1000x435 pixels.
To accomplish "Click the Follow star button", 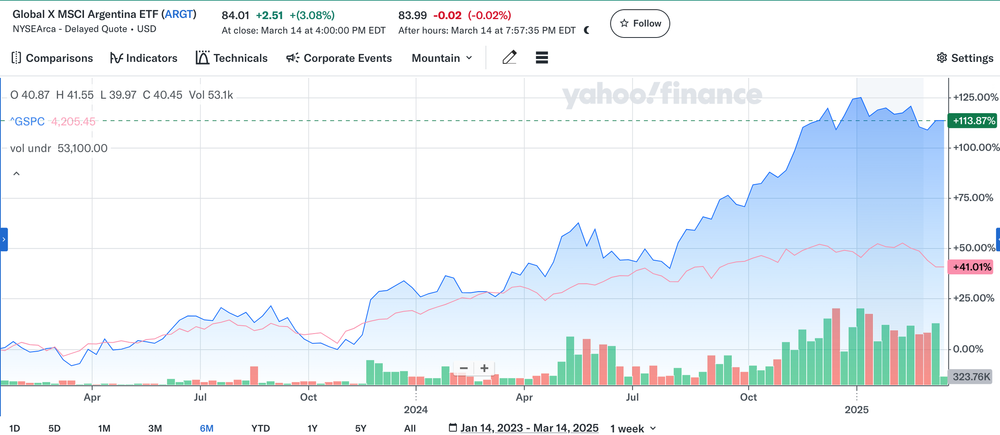I will point(640,24).
